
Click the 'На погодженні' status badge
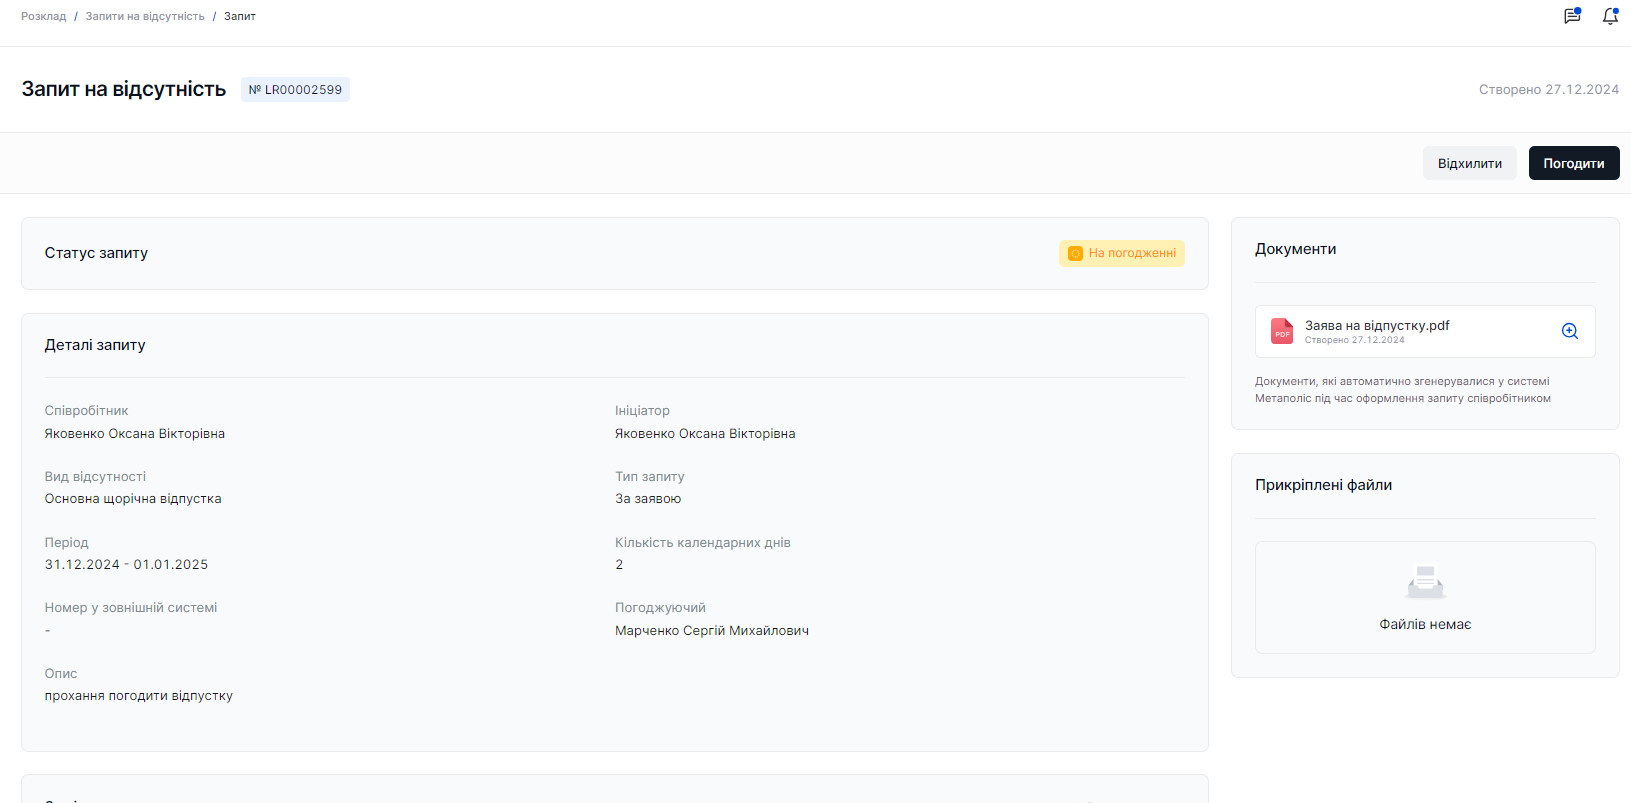tap(1122, 253)
